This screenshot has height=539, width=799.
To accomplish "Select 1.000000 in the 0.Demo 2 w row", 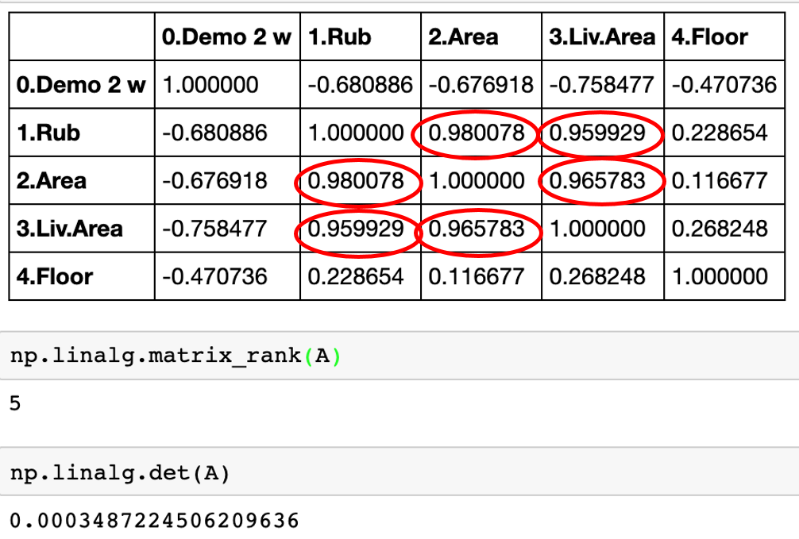I will click(210, 85).
